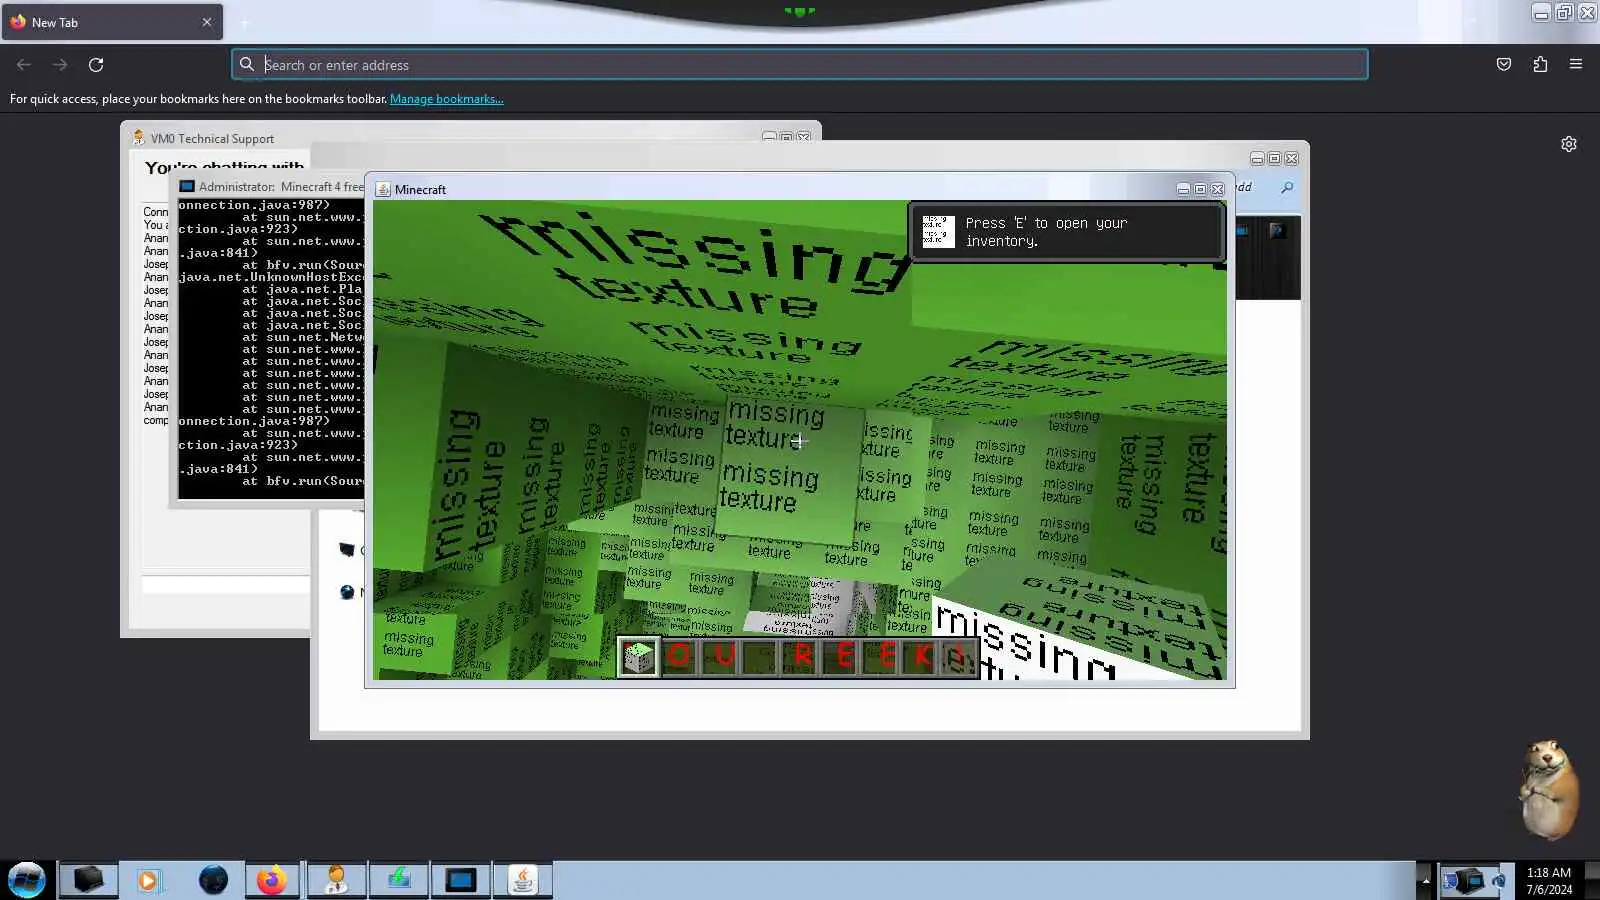Select the hotbar slot with red O
1600x900 pixels.
pyautogui.click(x=679, y=657)
